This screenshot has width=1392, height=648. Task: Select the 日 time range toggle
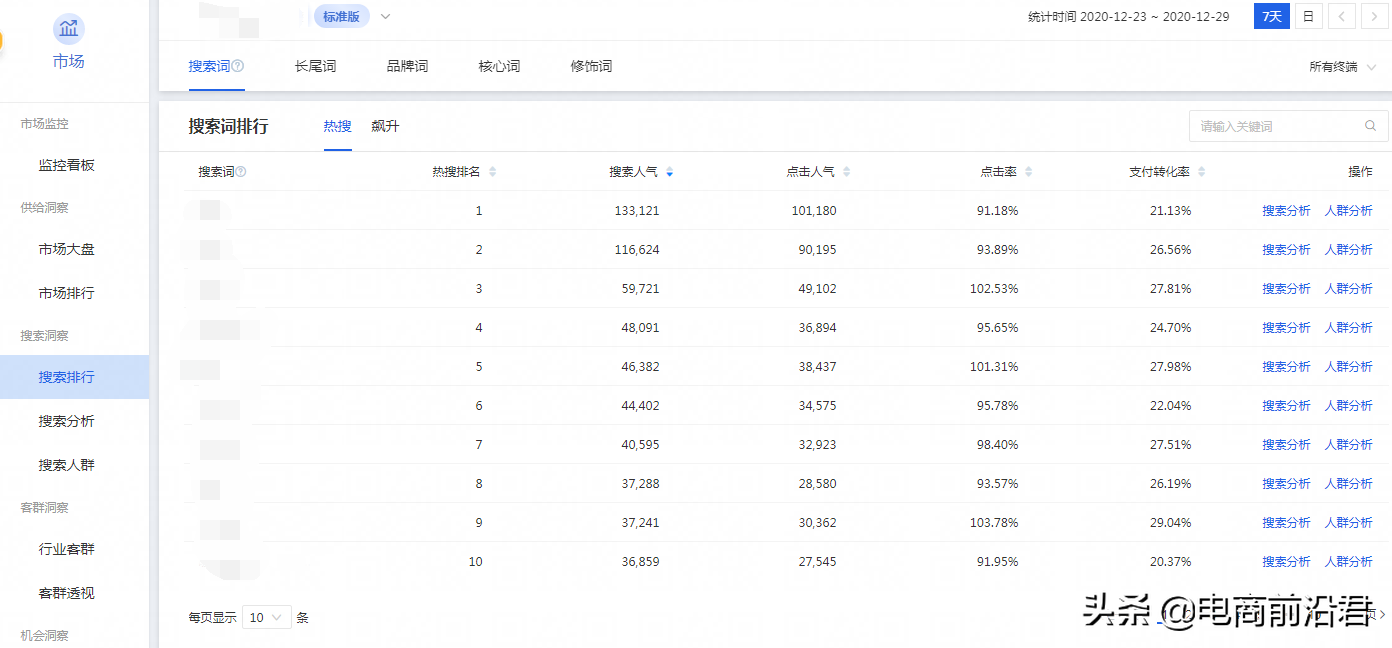1308,17
